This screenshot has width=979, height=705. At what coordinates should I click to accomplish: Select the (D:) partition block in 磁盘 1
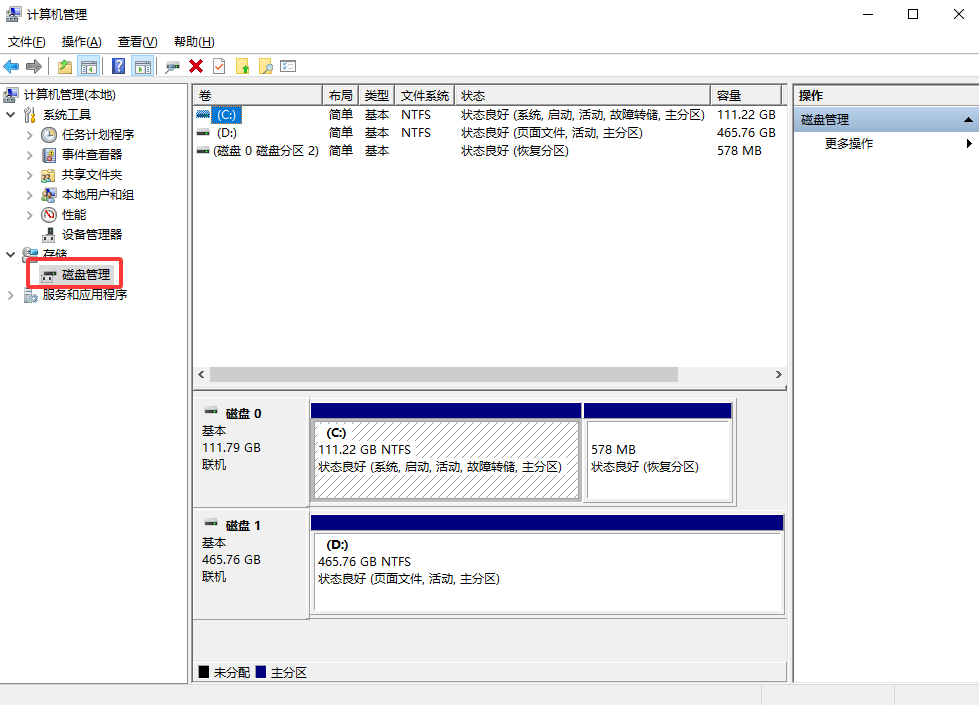[547, 564]
